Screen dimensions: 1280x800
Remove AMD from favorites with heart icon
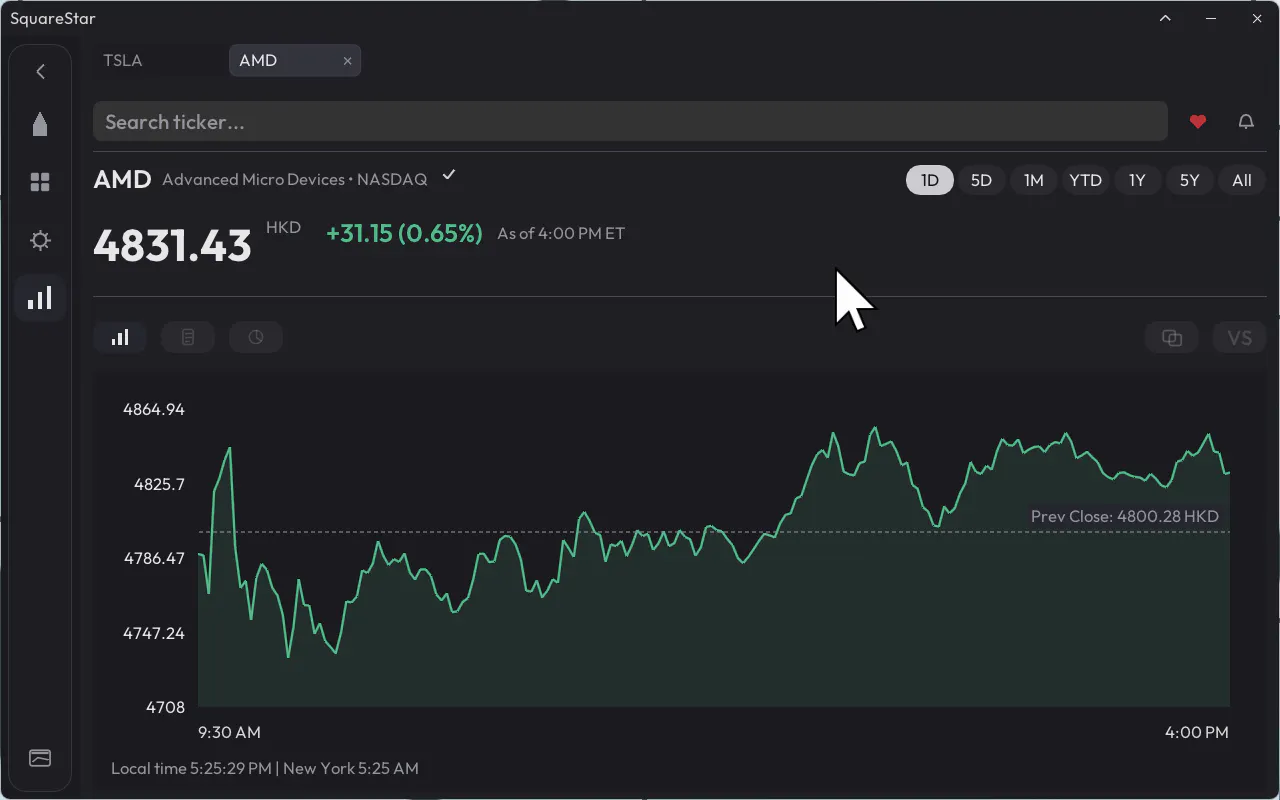click(1198, 122)
